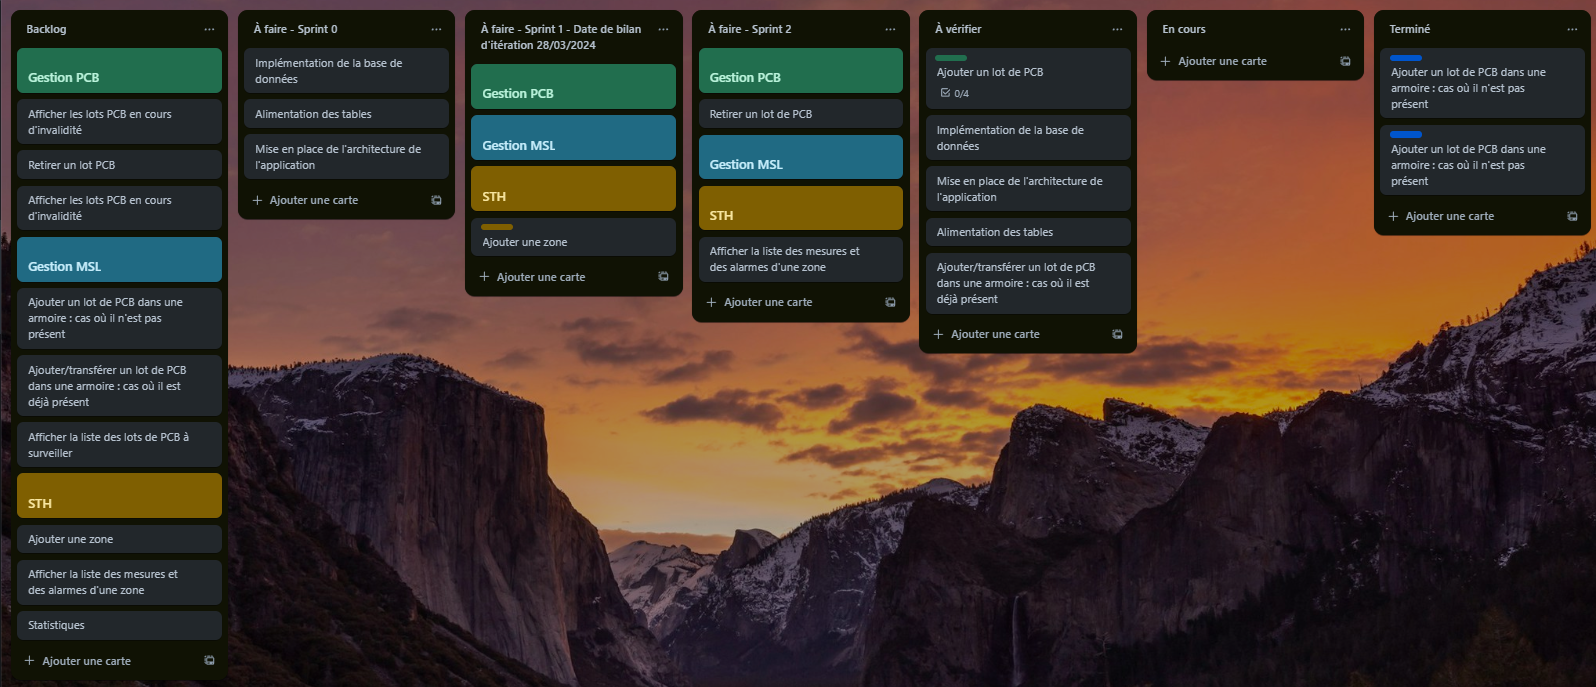Open Mise en place de l'architecture in À vérifier

1028,189
